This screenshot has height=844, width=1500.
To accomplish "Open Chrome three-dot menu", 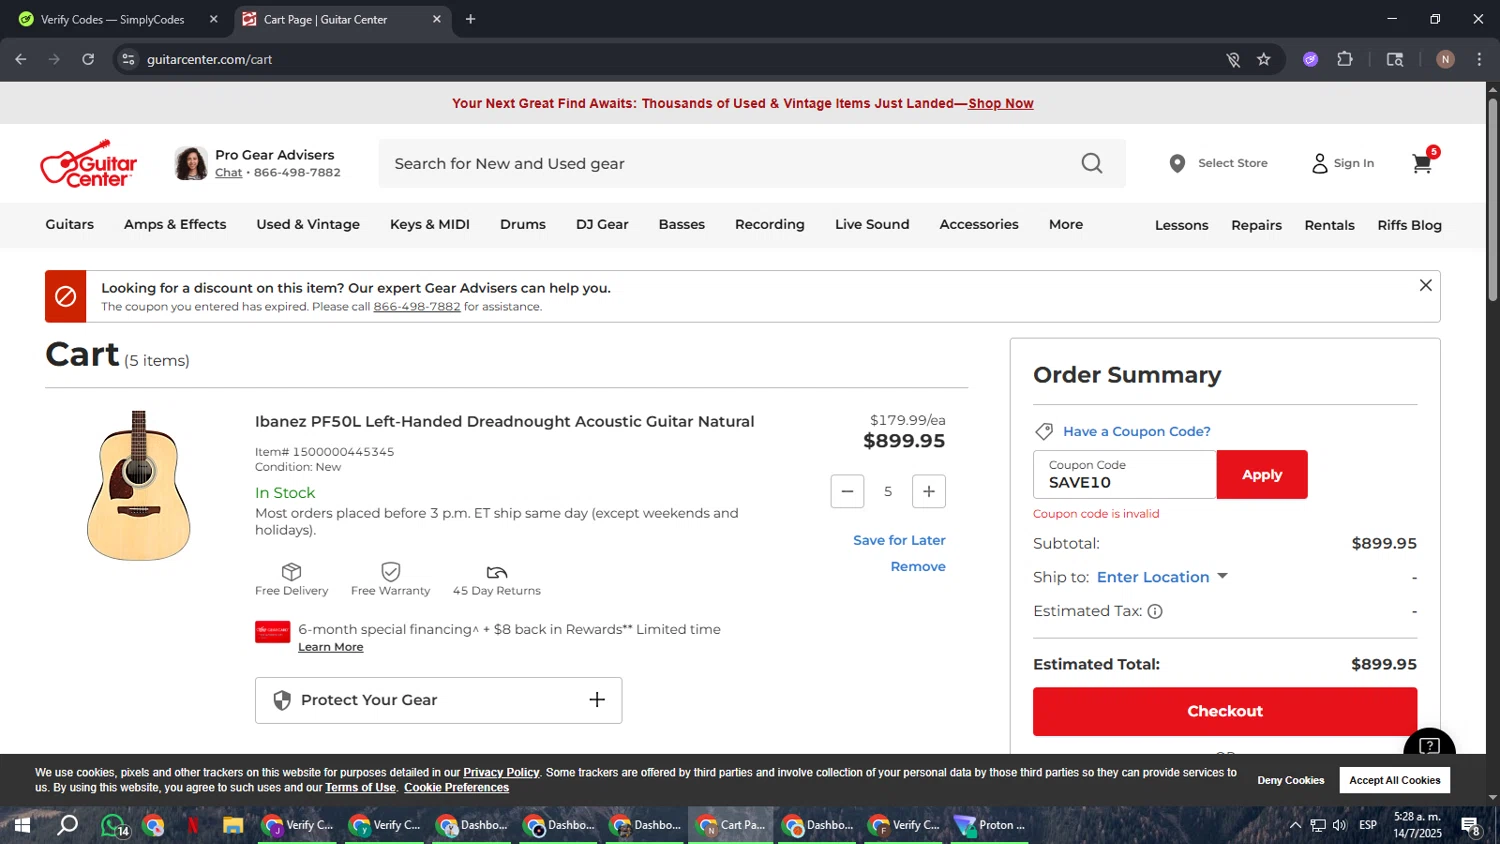I will [1479, 59].
